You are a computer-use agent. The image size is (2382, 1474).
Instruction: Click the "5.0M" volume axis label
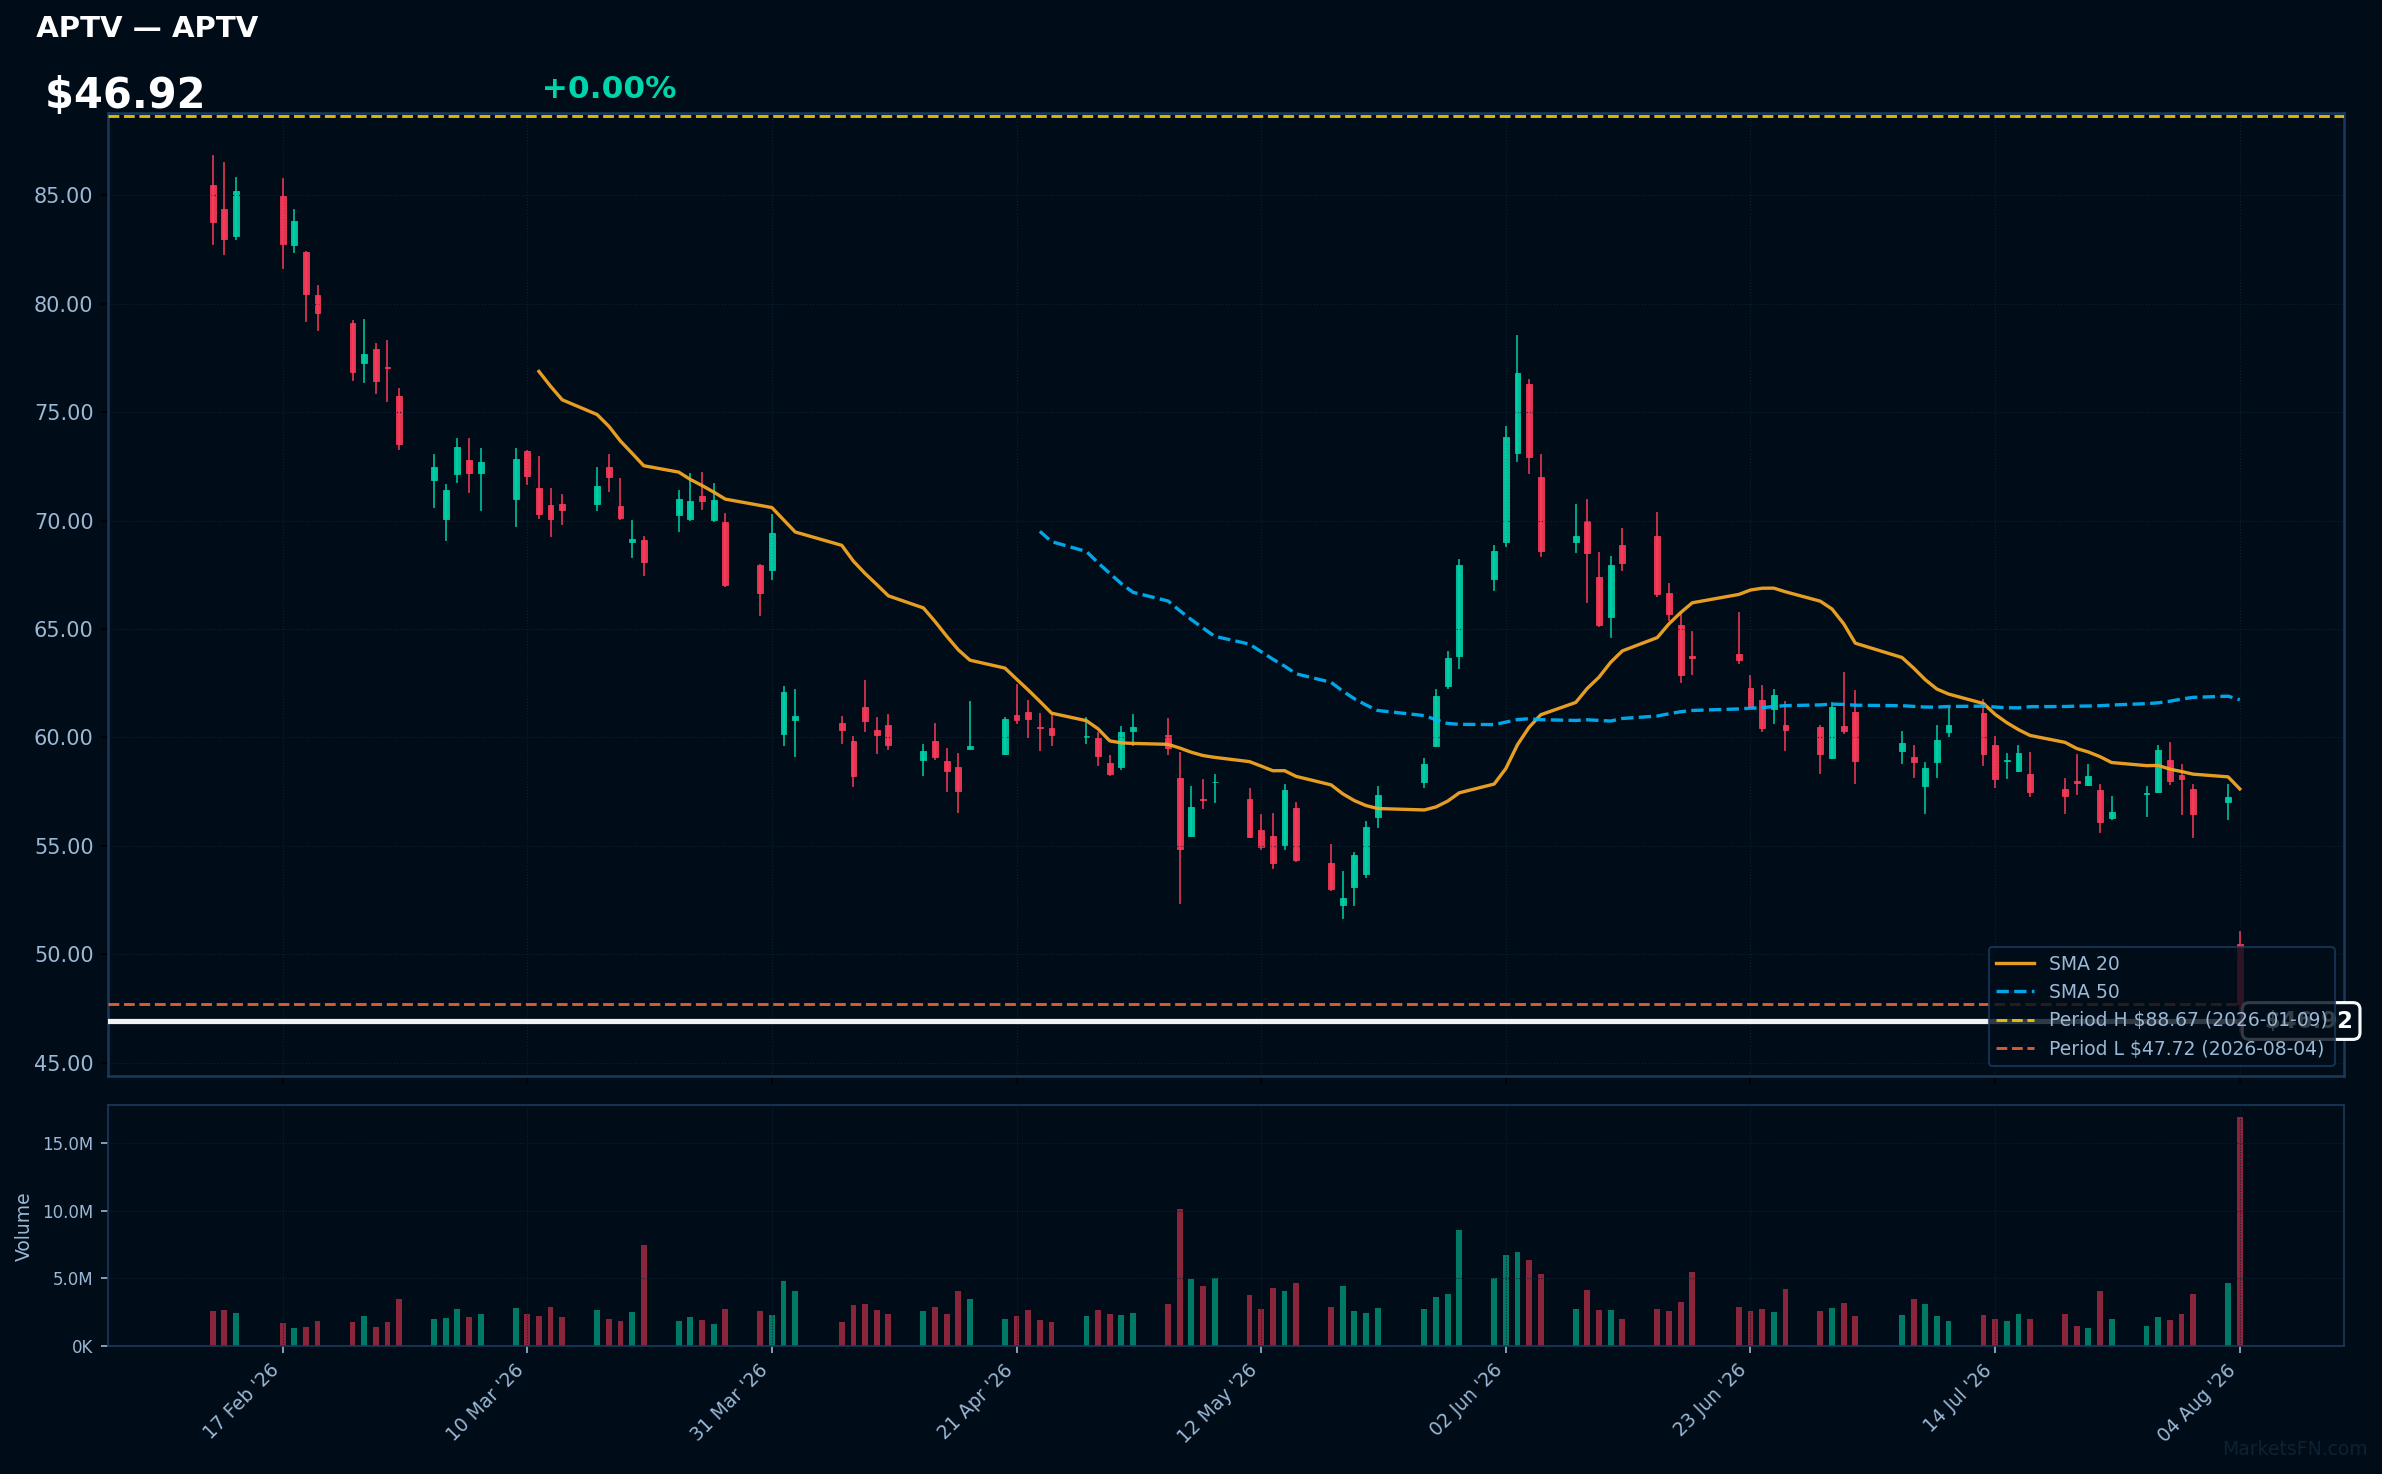(x=72, y=1279)
